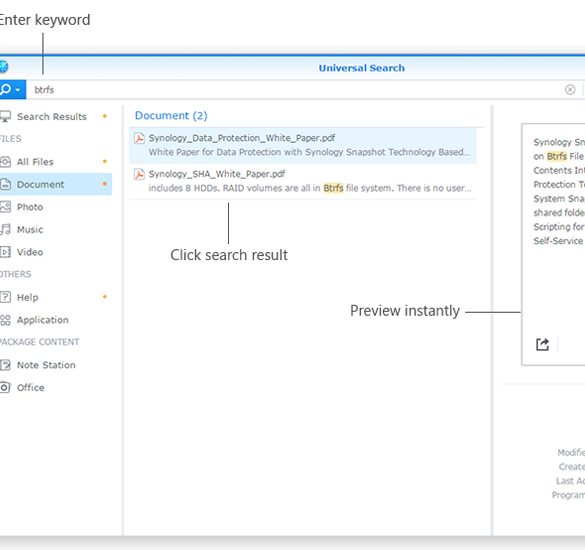Viewport: 585px width, 550px height.
Task: Click the All Files icon
Action: click(5, 162)
